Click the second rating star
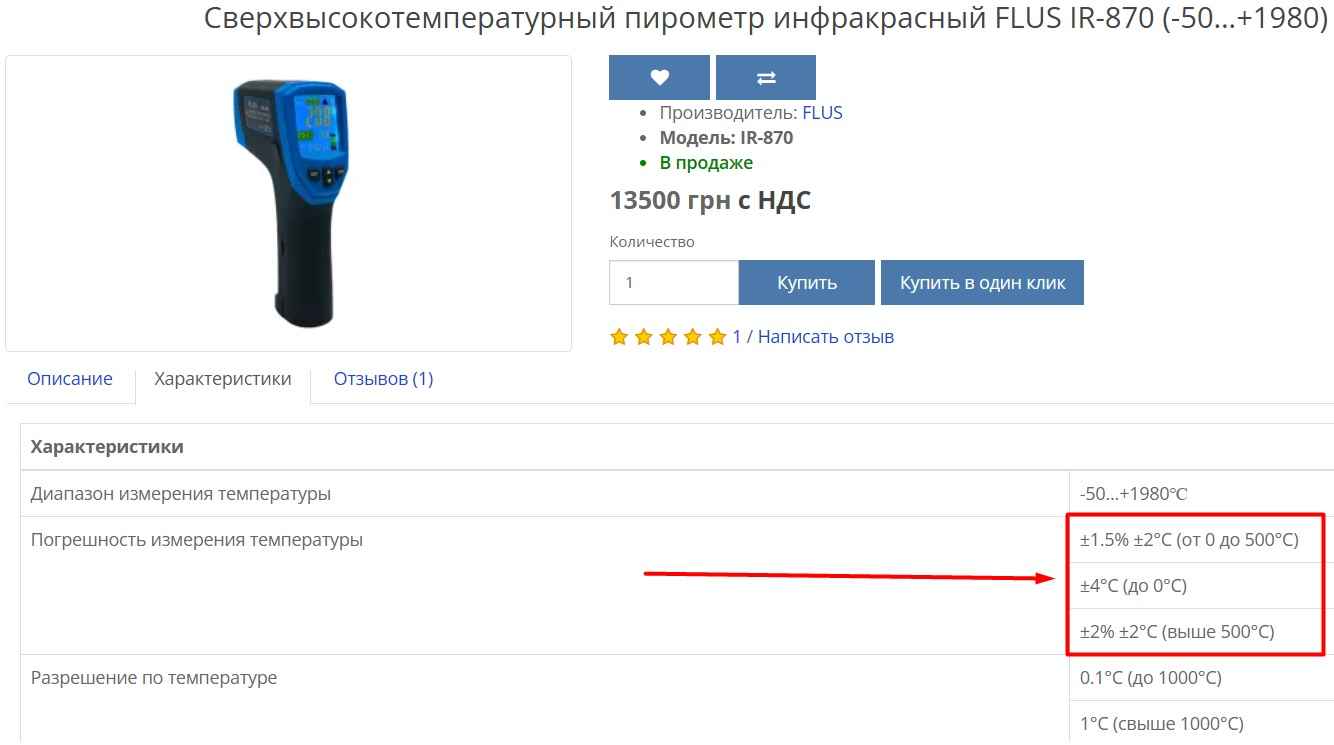The height and width of the screenshot is (745, 1334). click(x=643, y=337)
